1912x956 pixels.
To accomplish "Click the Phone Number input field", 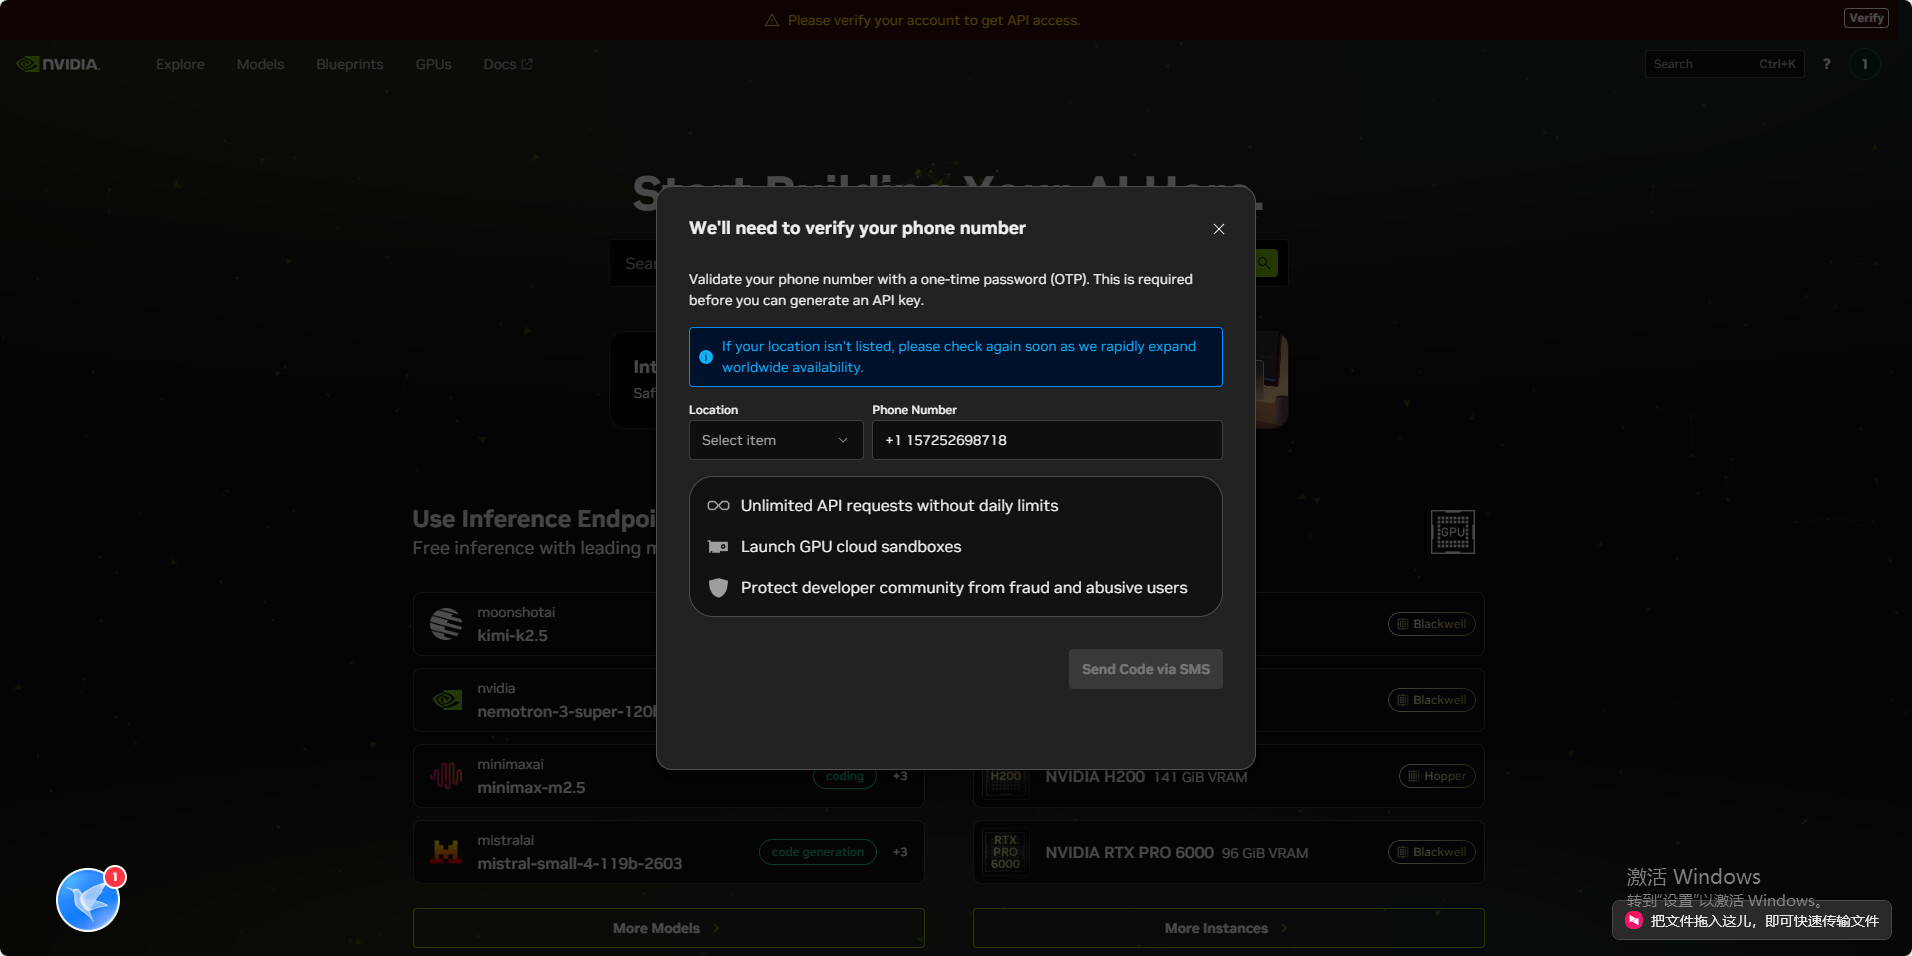I will pos(1046,440).
